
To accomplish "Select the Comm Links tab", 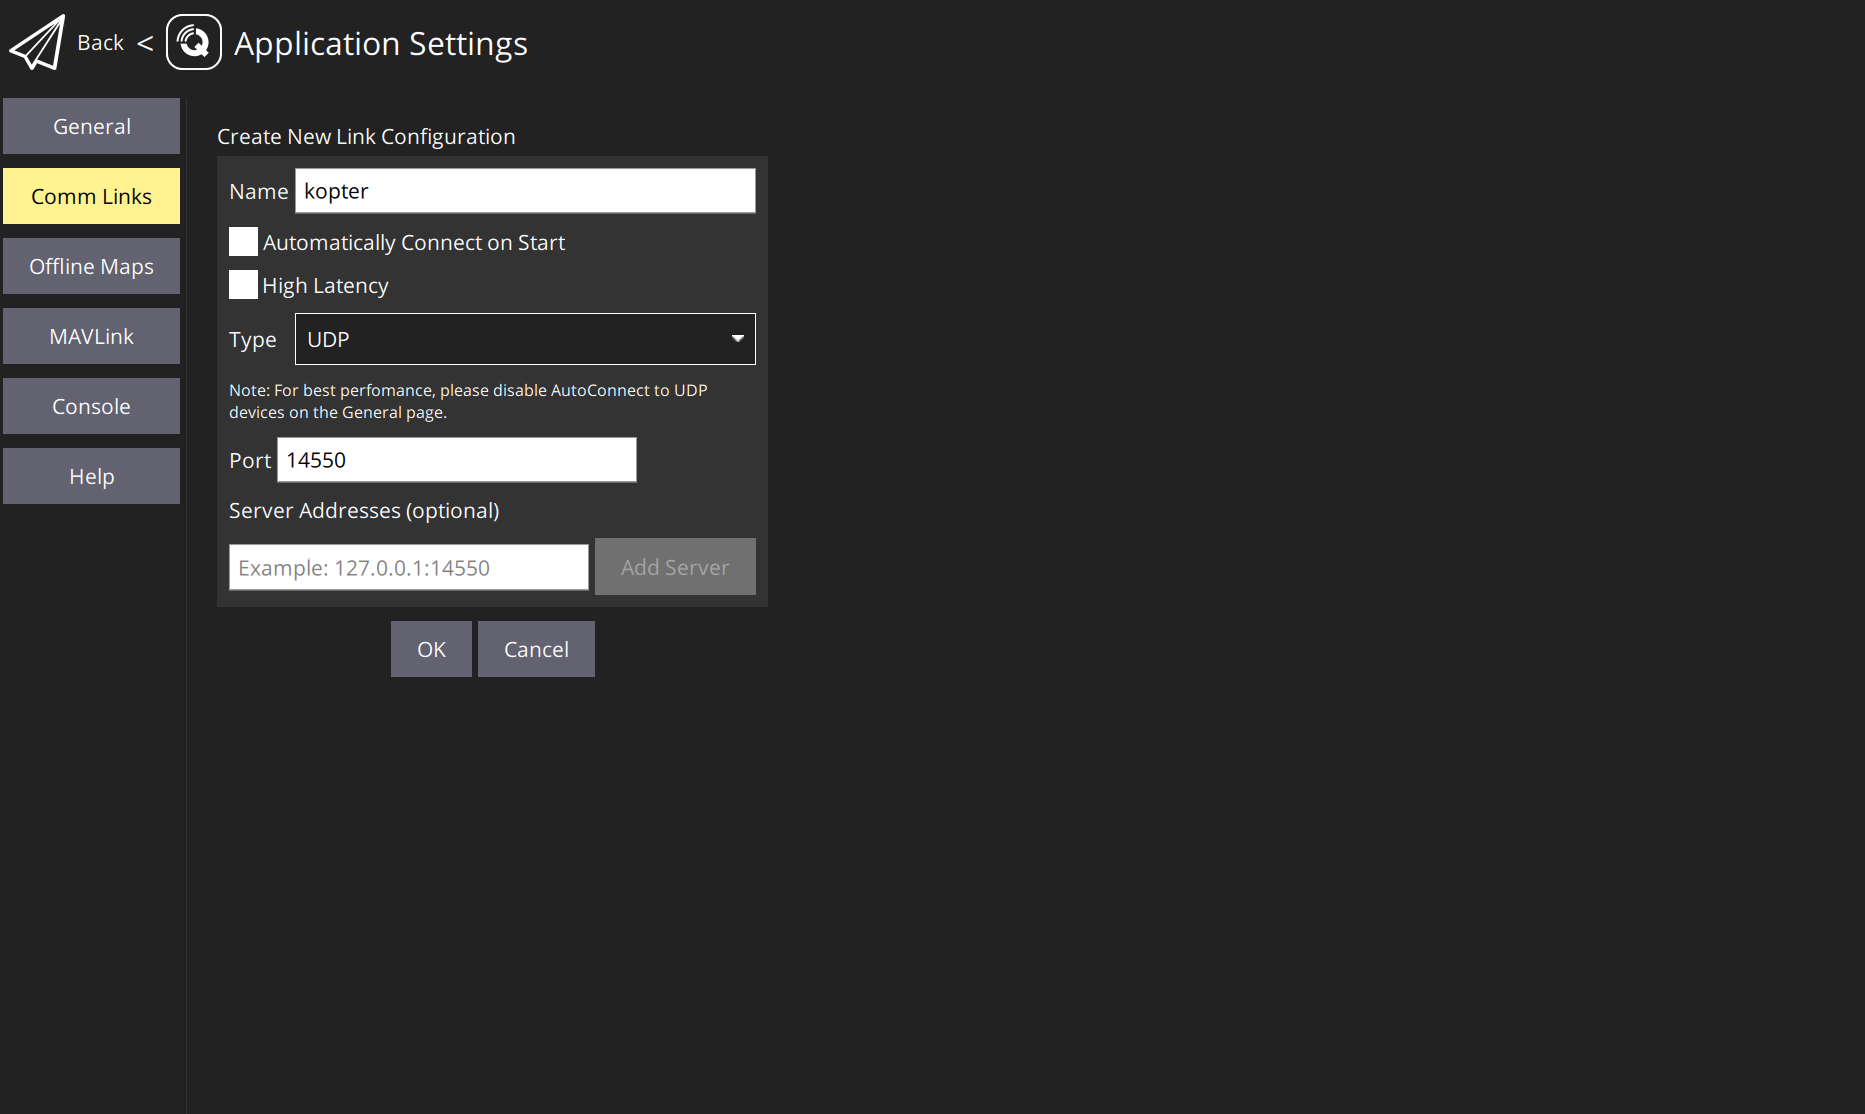I will tap(91, 196).
